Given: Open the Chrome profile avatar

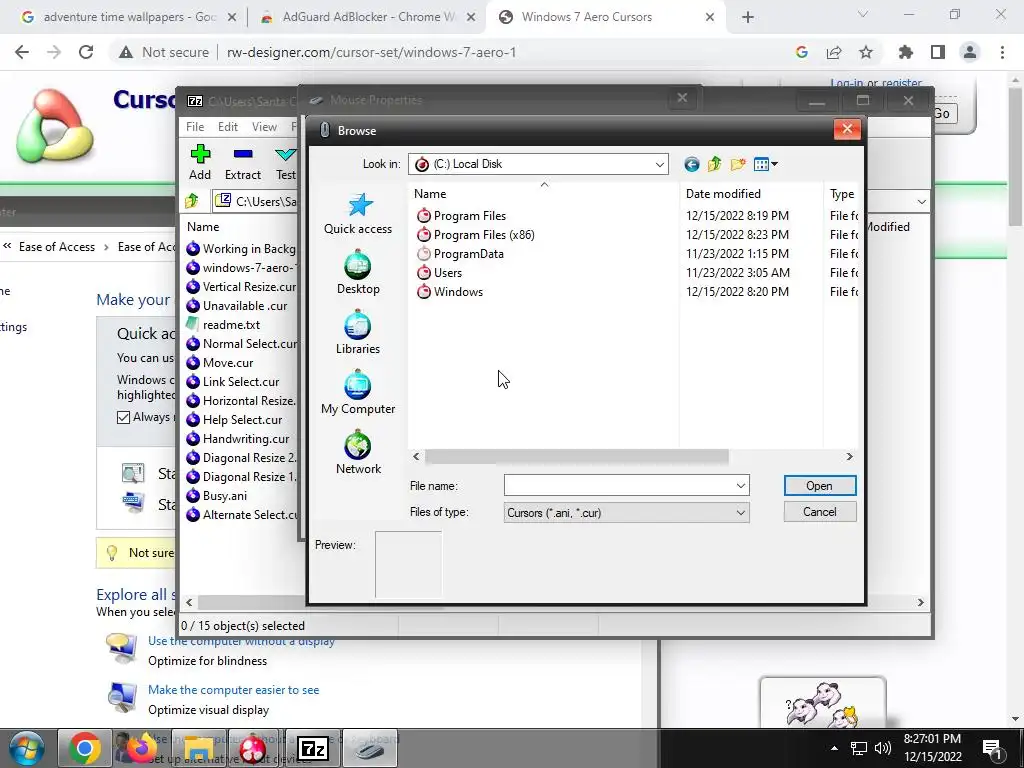Looking at the screenshot, I should click(970, 52).
